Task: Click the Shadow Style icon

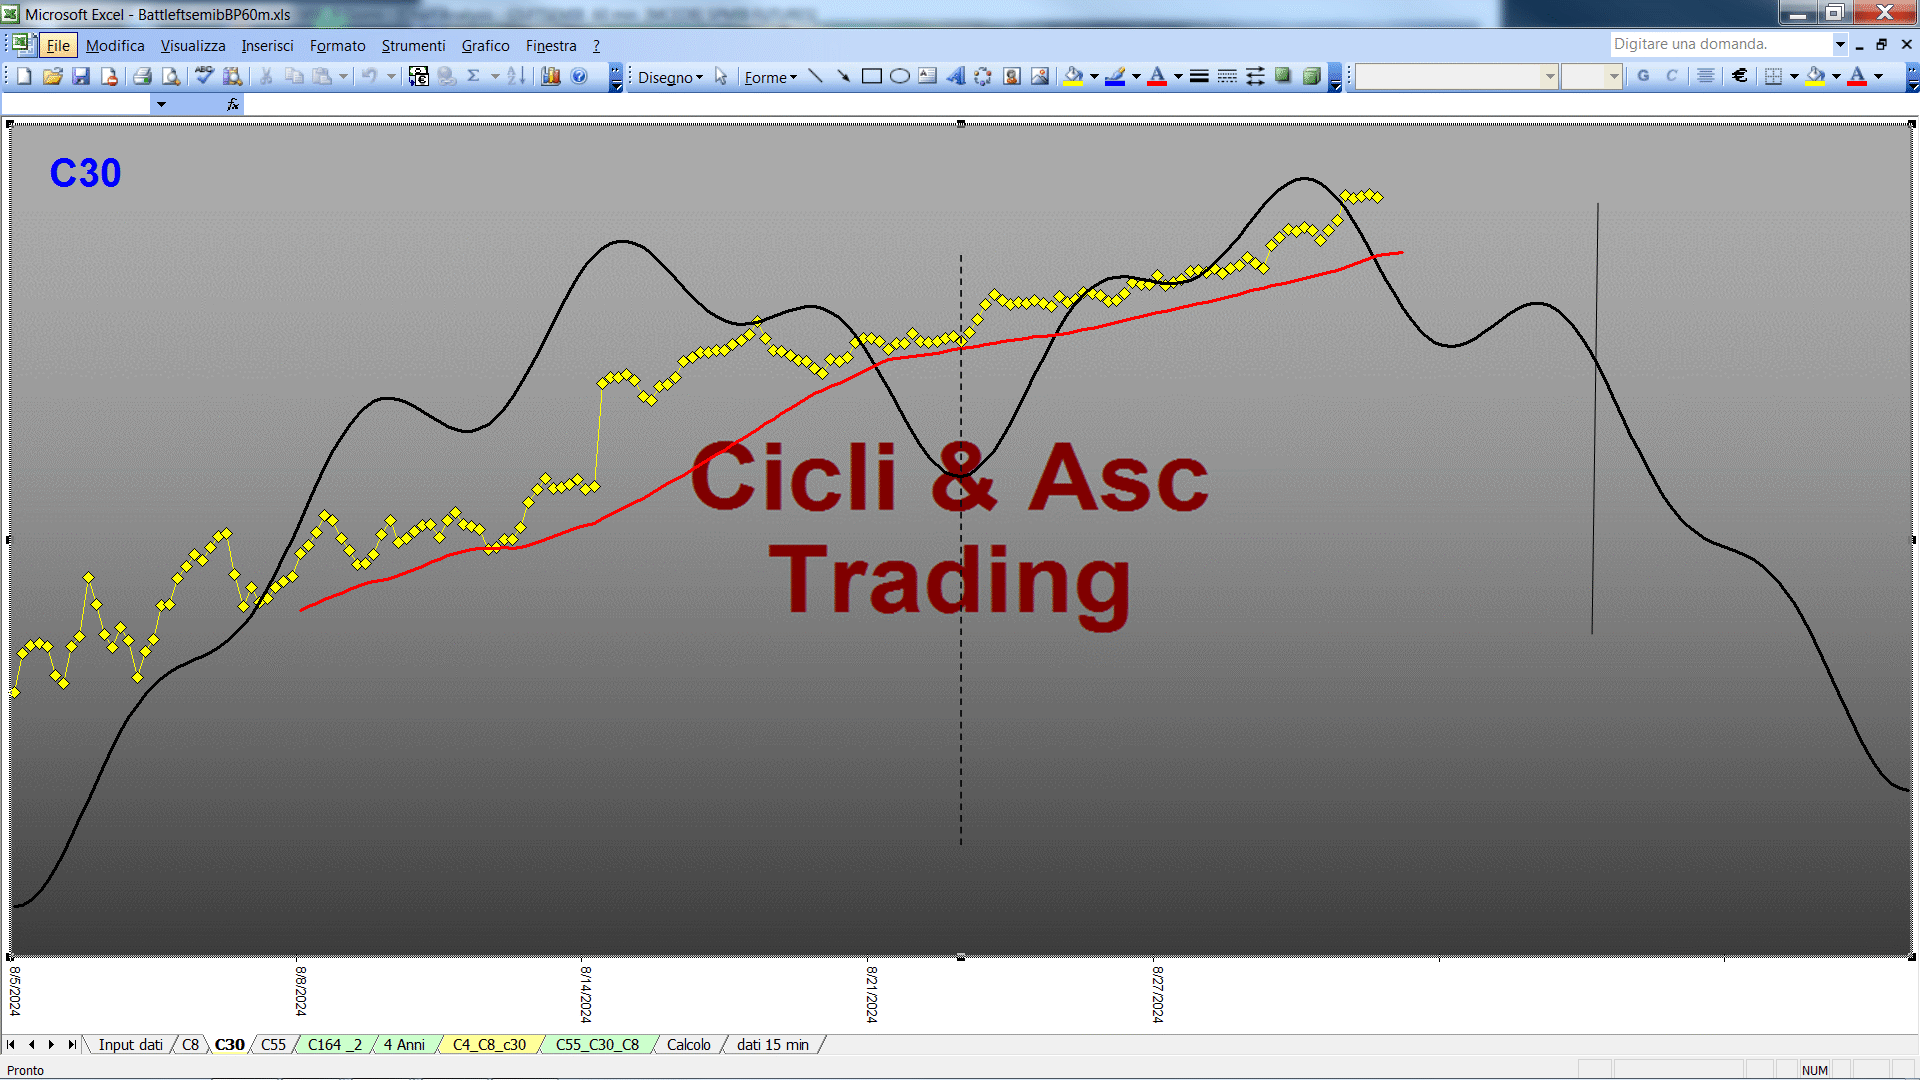Action: [1283, 76]
